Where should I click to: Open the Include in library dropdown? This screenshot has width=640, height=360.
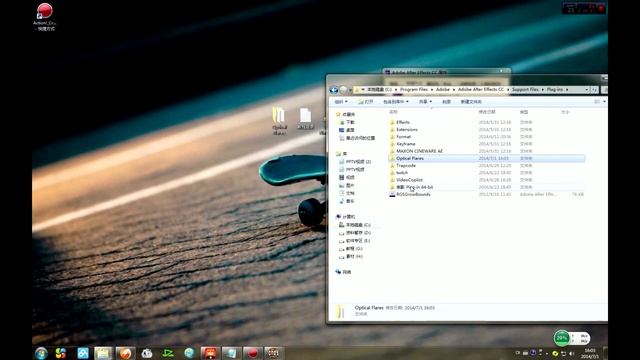coord(396,102)
